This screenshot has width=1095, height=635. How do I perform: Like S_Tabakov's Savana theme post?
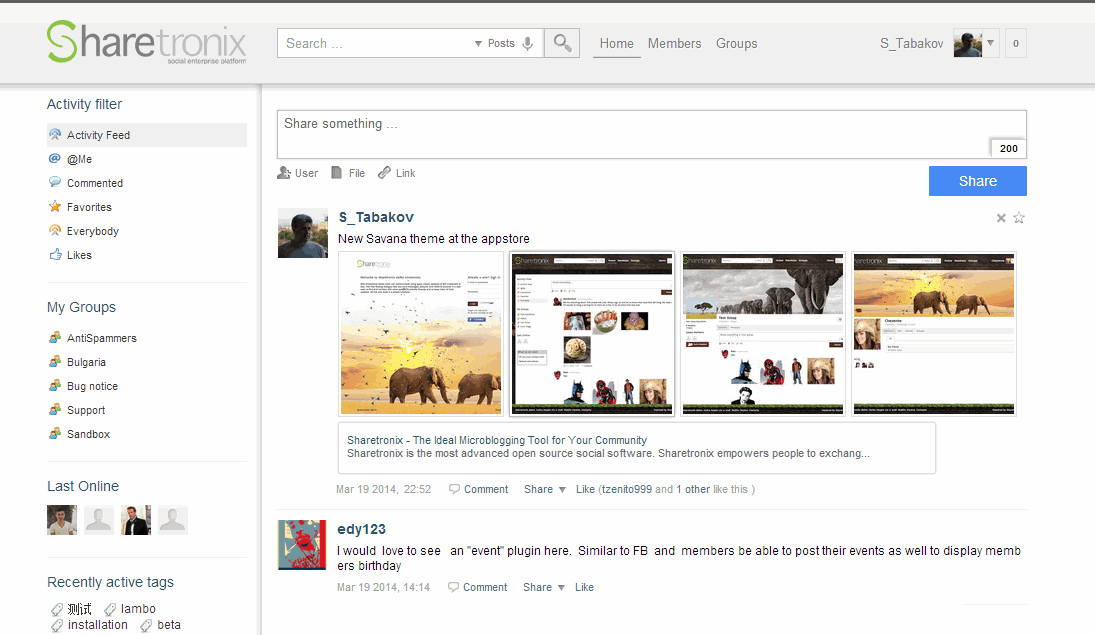pos(585,489)
